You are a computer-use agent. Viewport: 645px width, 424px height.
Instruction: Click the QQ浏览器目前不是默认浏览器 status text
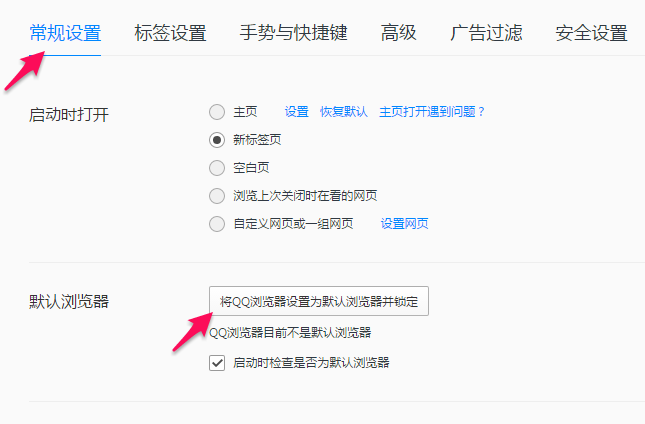(x=297, y=333)
